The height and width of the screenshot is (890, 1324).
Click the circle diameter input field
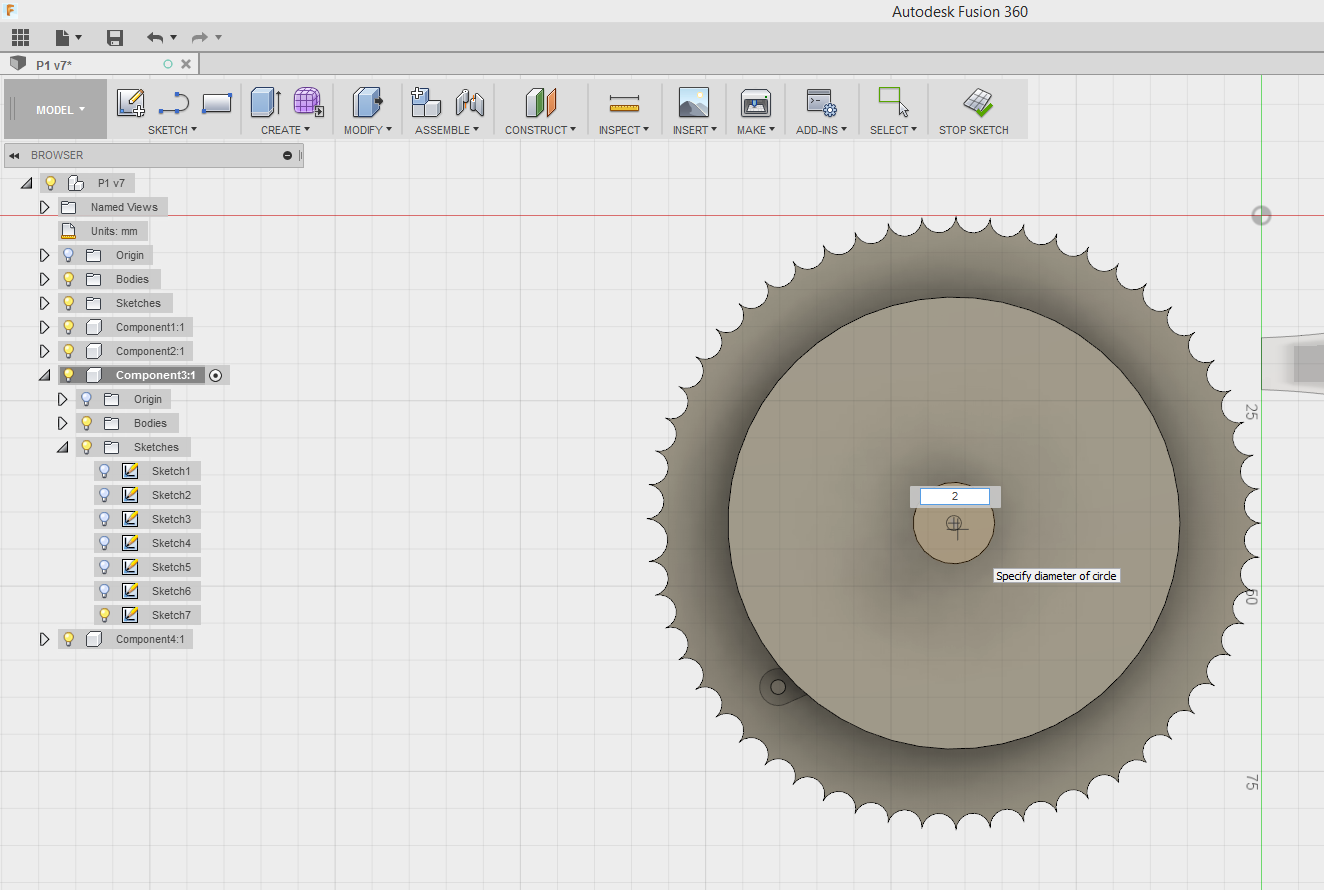[954, 496]
